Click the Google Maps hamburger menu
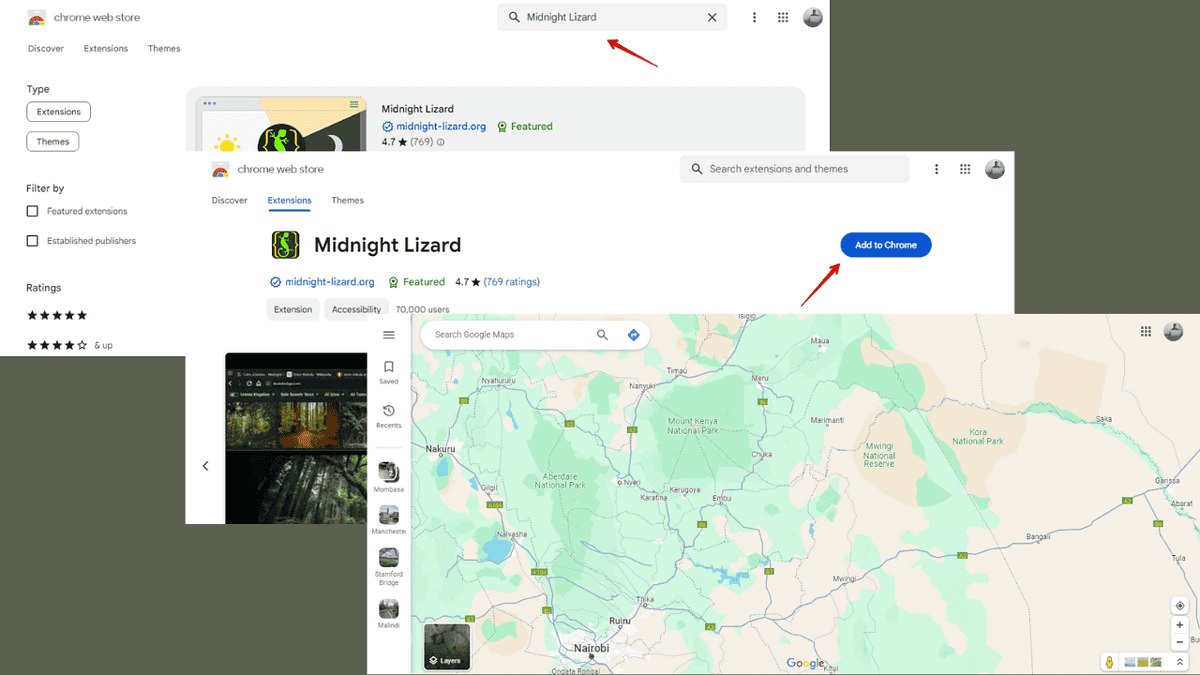Image resolution: width=1200 pixels, height=675 pixels. click(389, 335)
